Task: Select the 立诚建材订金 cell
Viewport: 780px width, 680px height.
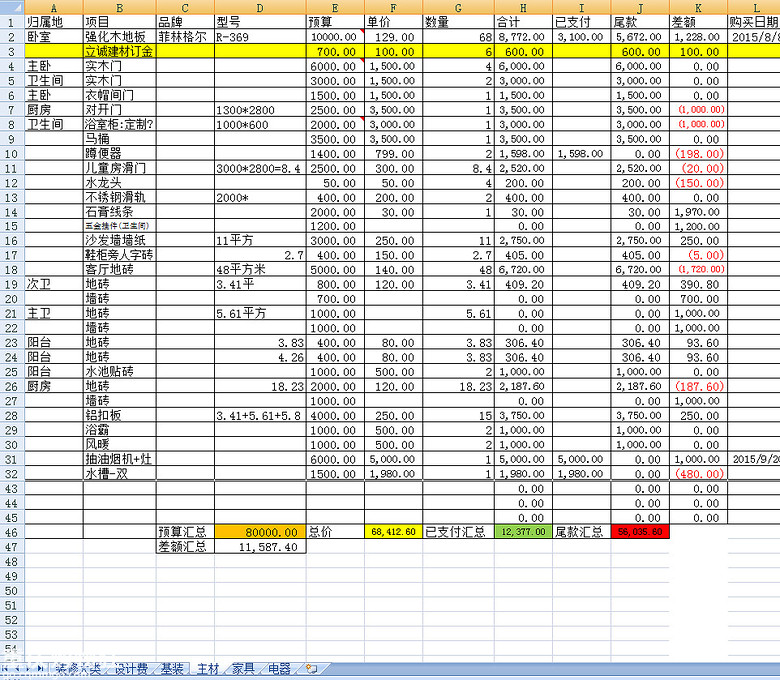Action: pos(118,50)
